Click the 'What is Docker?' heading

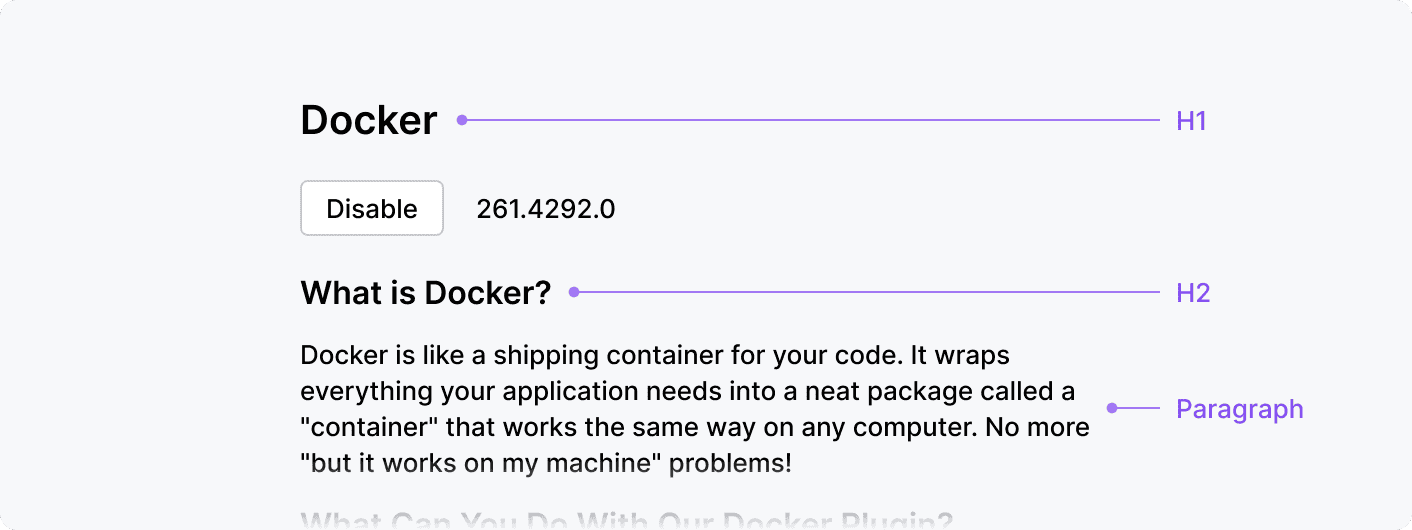tap(425, 293)
